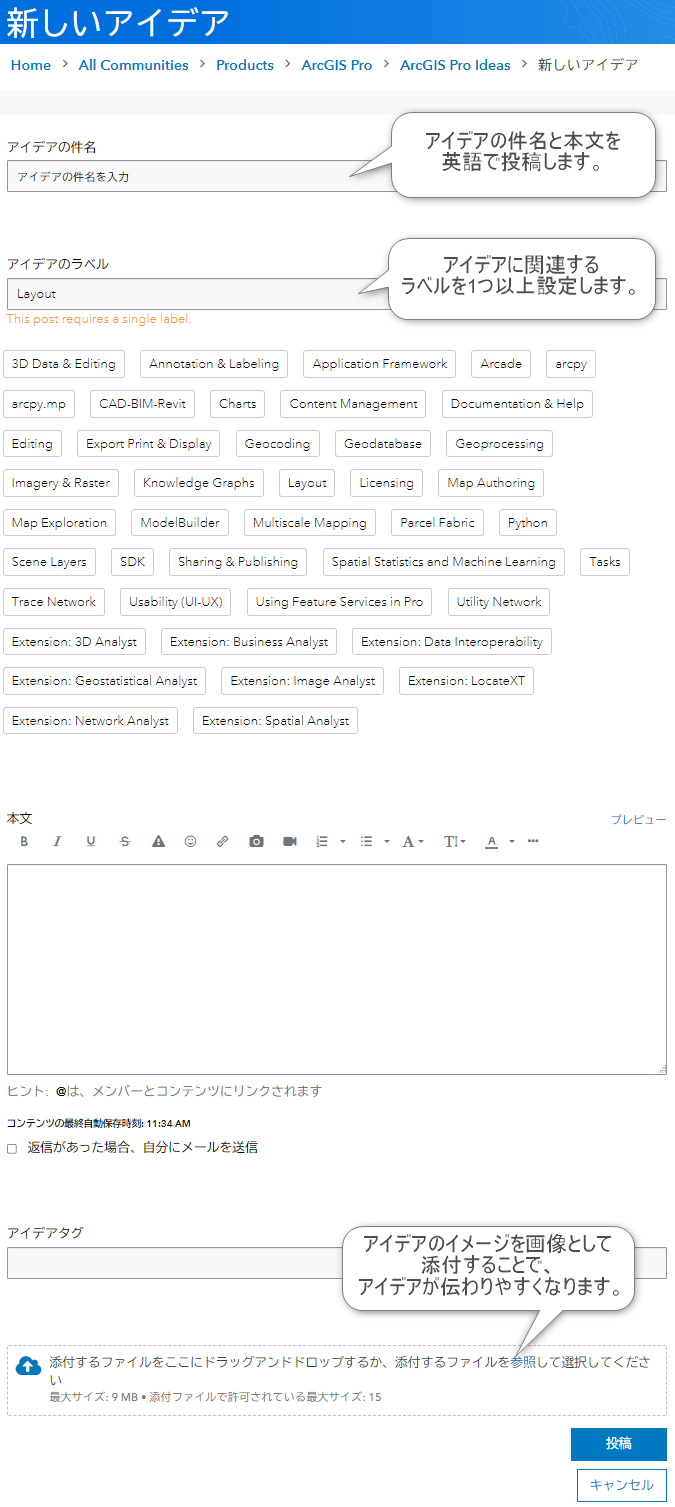The width and height of the screenshot is (675, 1507).
Task: Choose the Arcade label
Action: click(501, 364)
